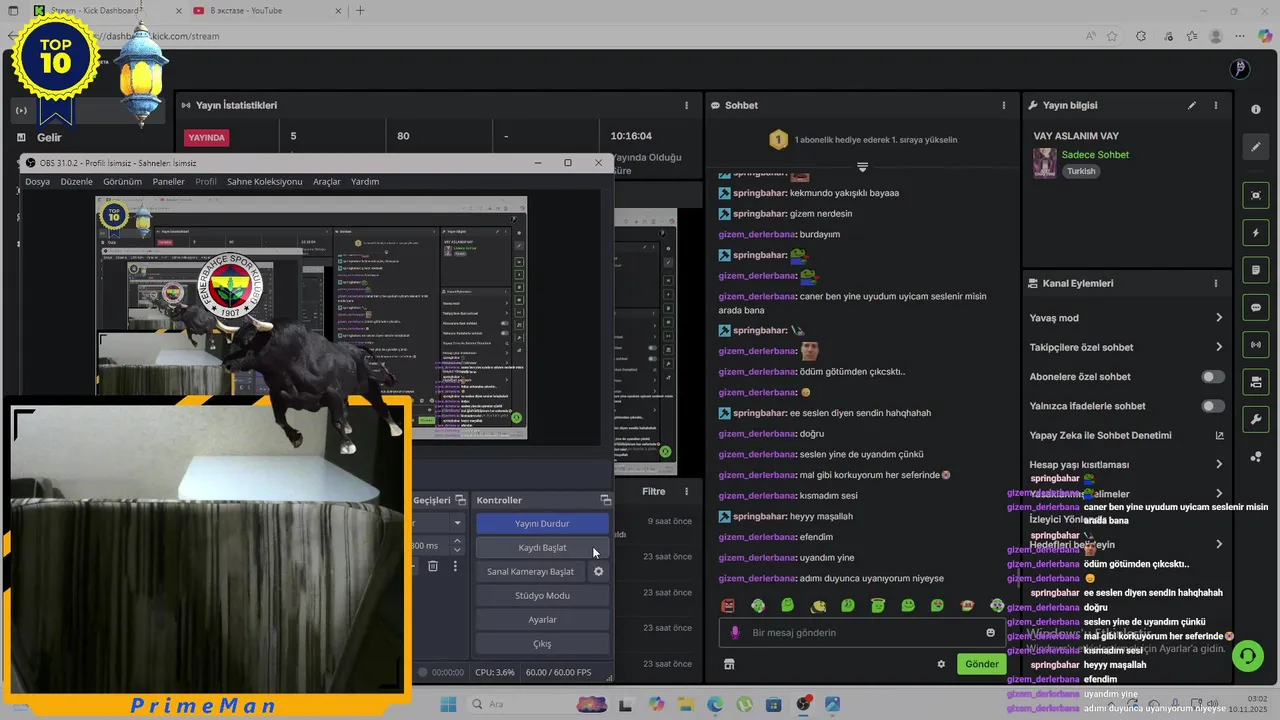The image size is (1280, 720).
Task: Open a new browser tab
Action: click(360, 11)
